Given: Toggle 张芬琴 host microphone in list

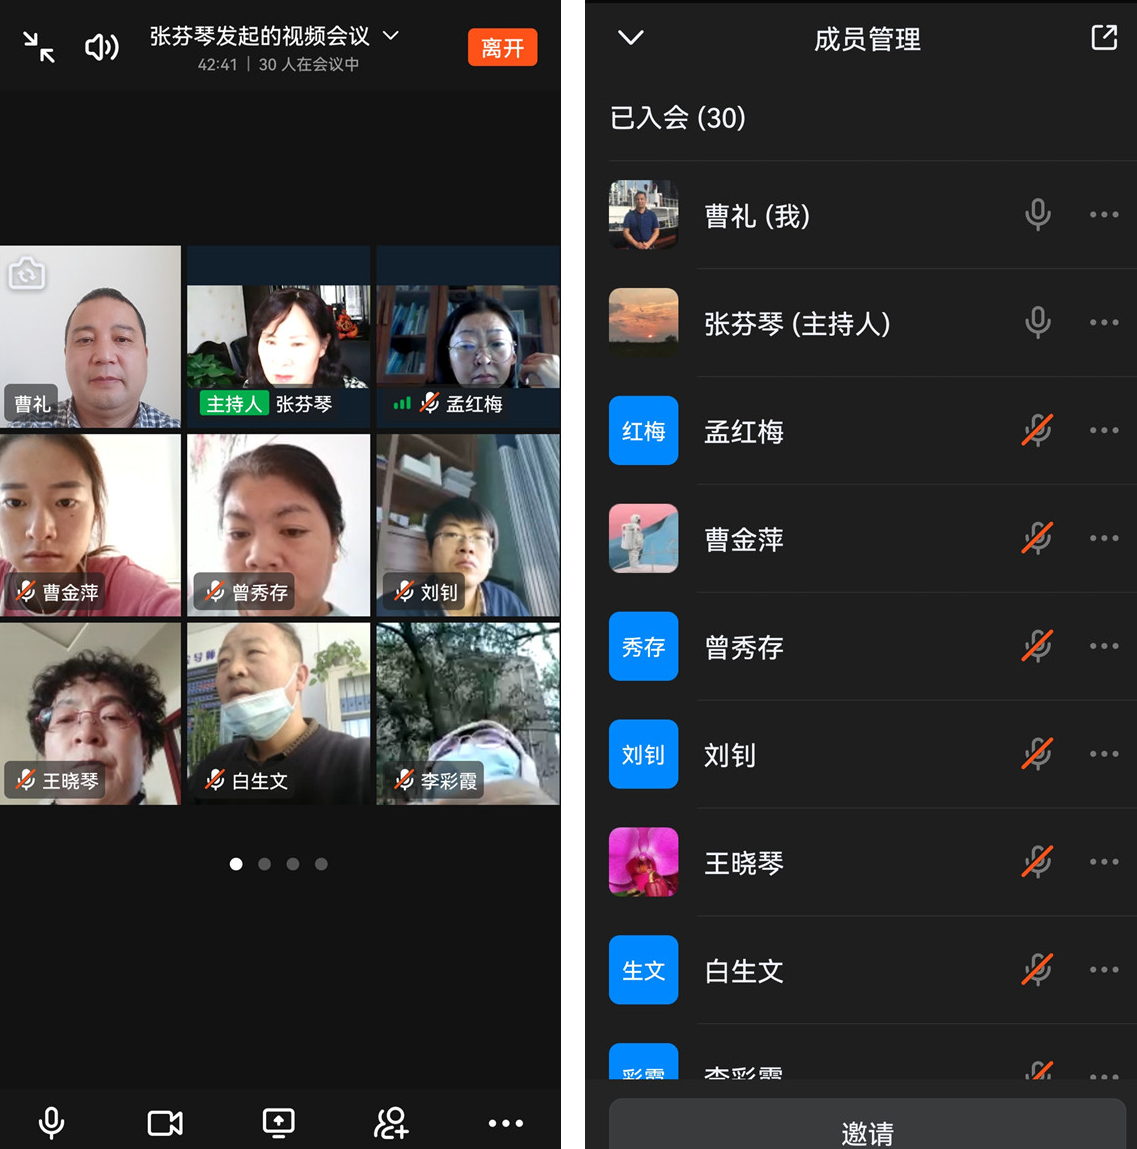Looking at the screenshot, I should [1037, 323].
